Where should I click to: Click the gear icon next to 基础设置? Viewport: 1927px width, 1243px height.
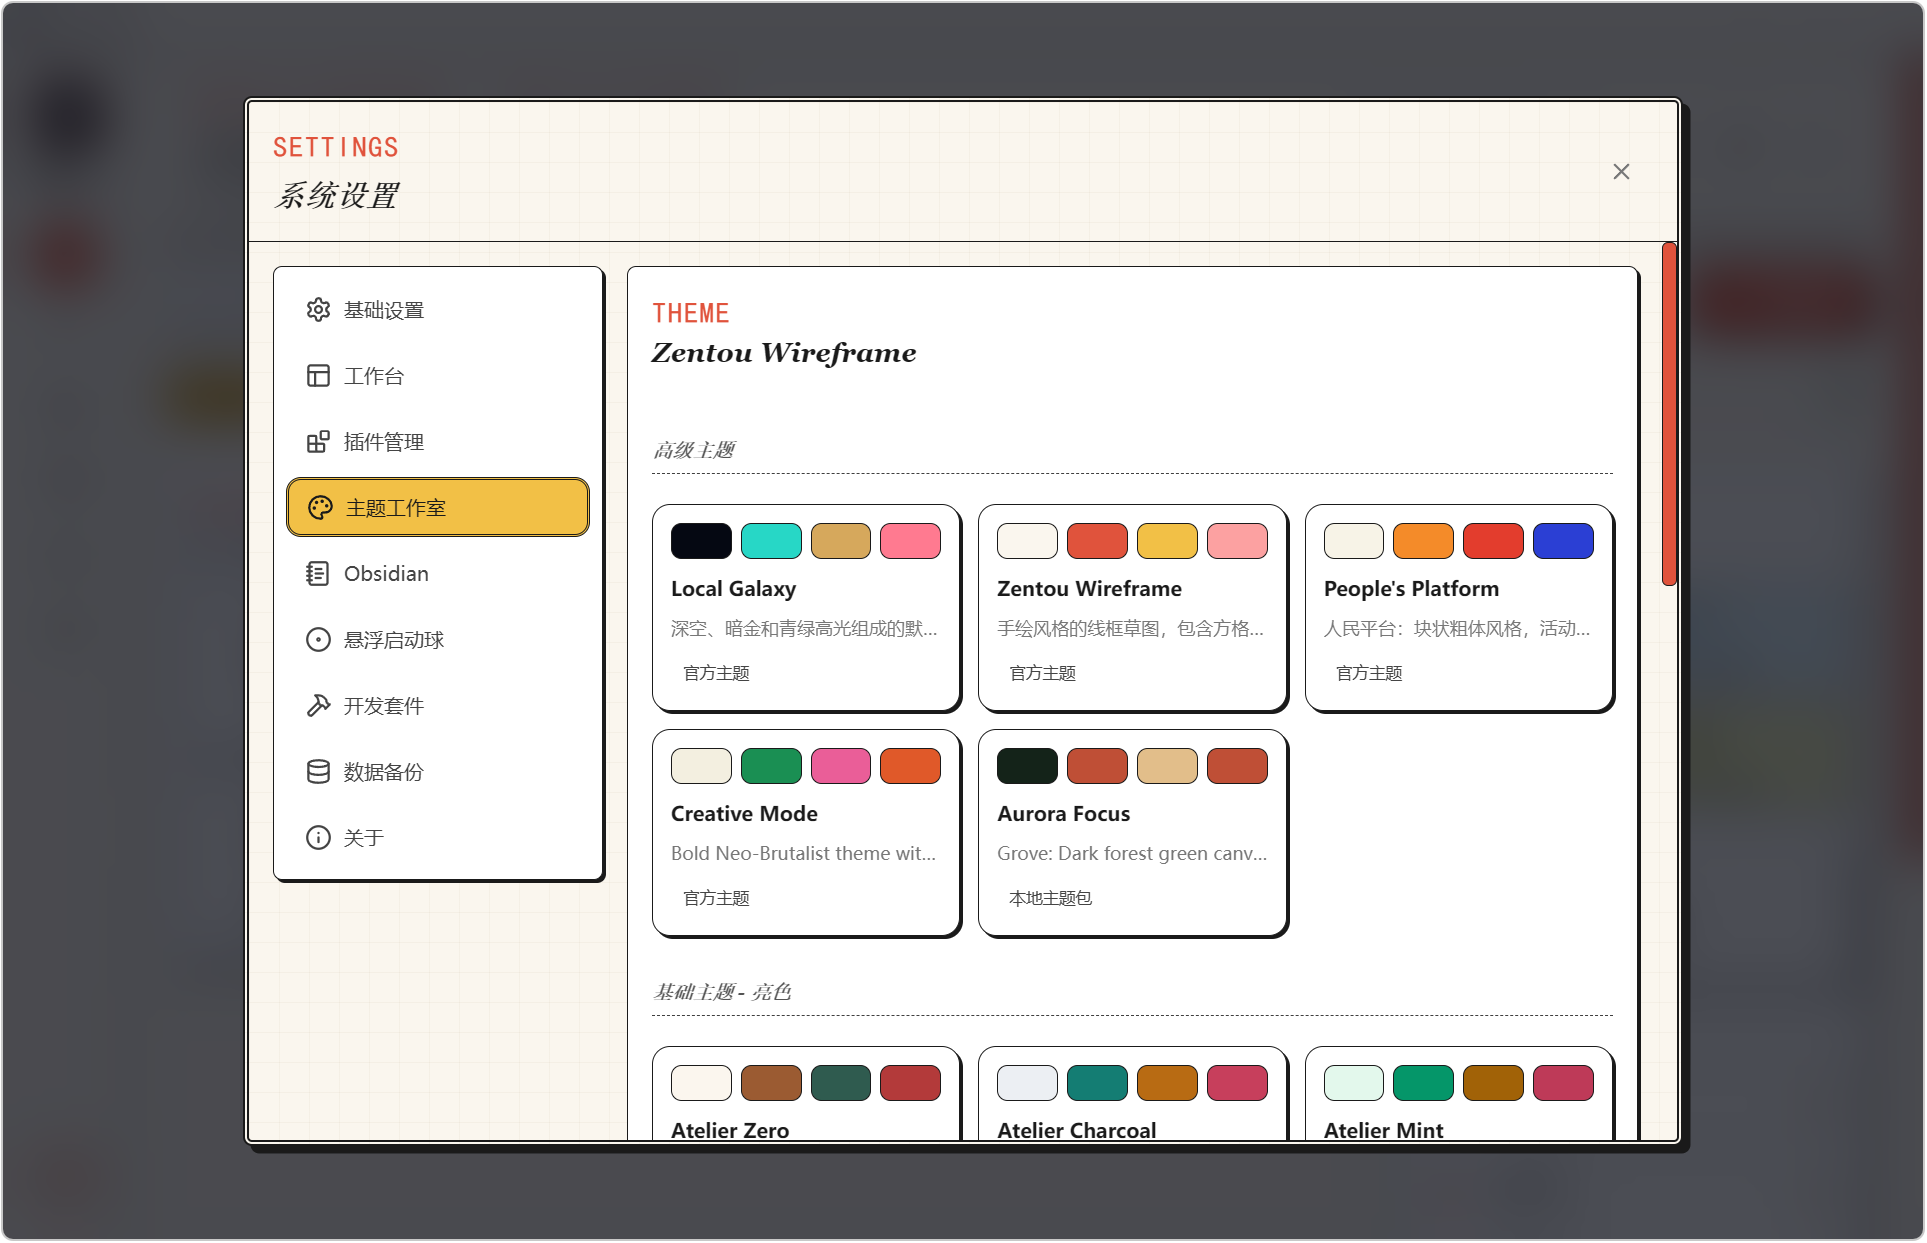point(318,310)
